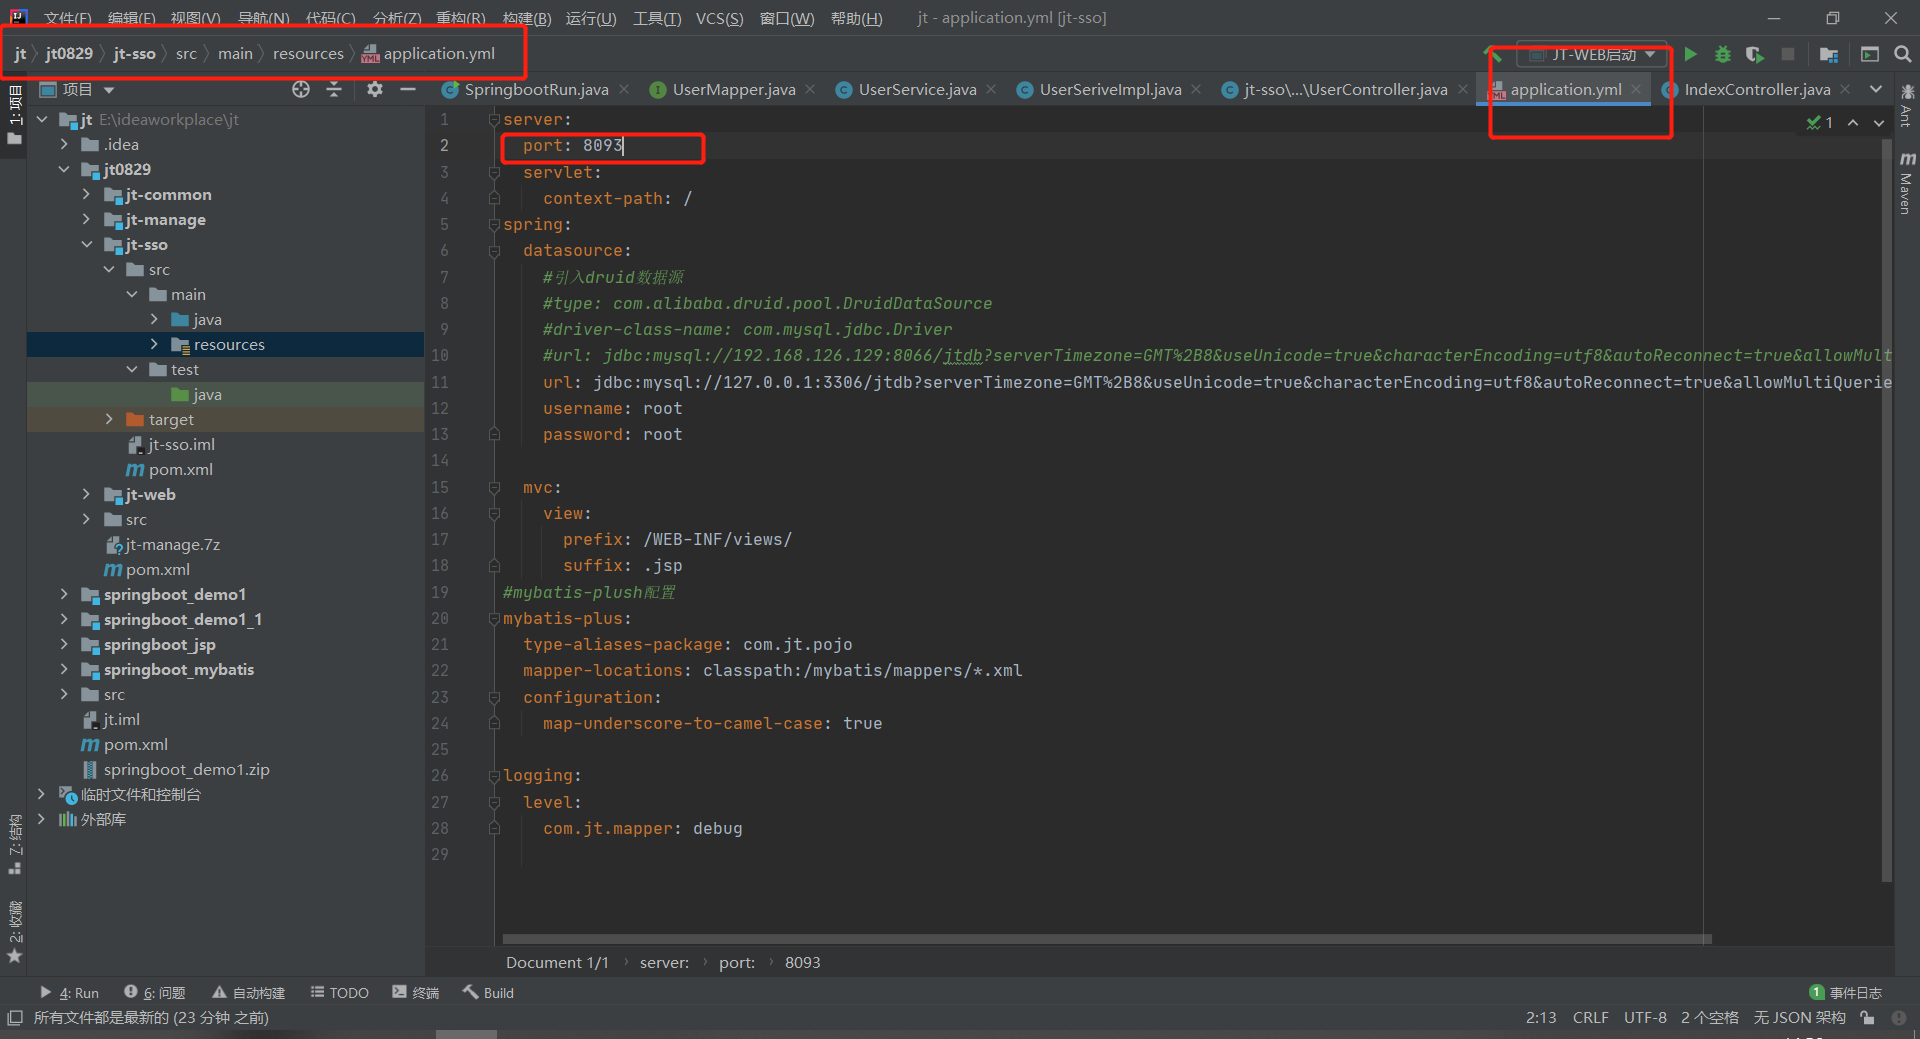Collapse the jt-sso module node
Image resolution: width=1920 pixels, height=1039 pixels.
click(86, 244)
